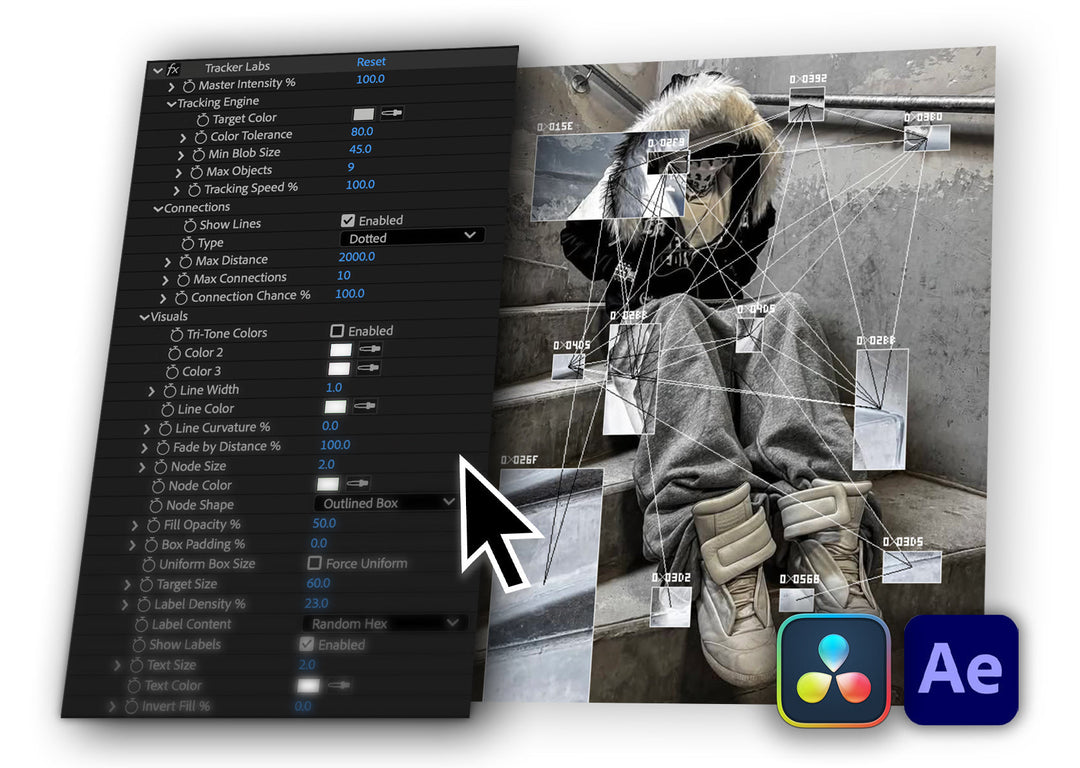
Task: Click the Color 3 swatch
Action: point(340,369)
